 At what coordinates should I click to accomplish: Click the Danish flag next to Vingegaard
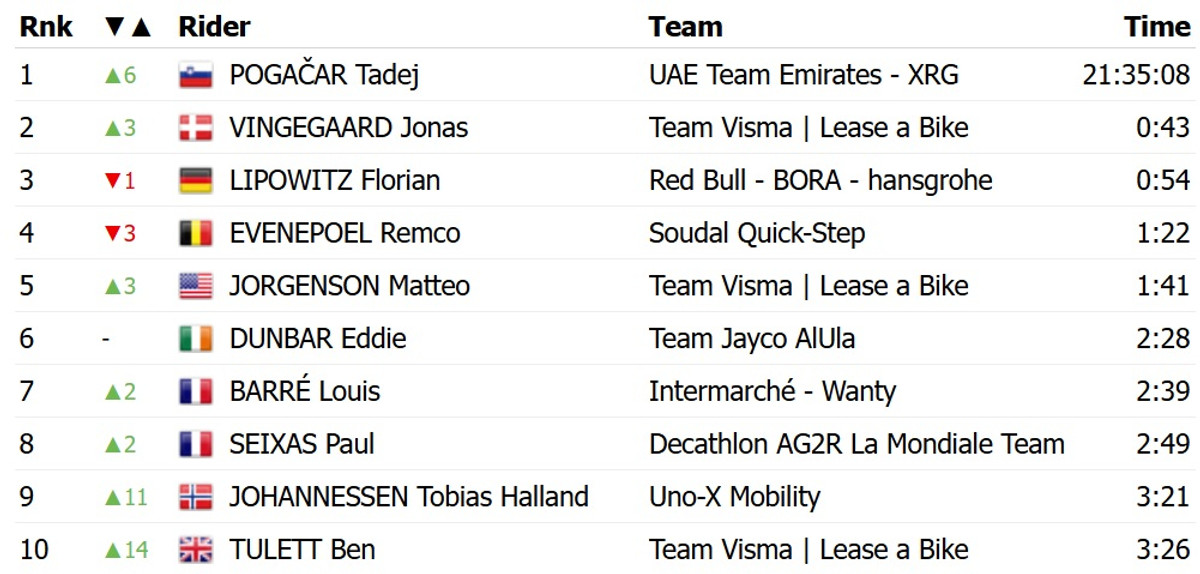coord(196,128)
